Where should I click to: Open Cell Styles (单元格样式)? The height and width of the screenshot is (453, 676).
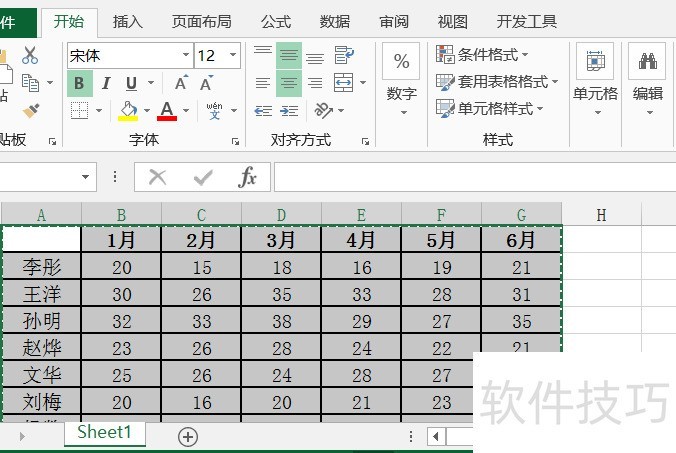tap(489, 109)
